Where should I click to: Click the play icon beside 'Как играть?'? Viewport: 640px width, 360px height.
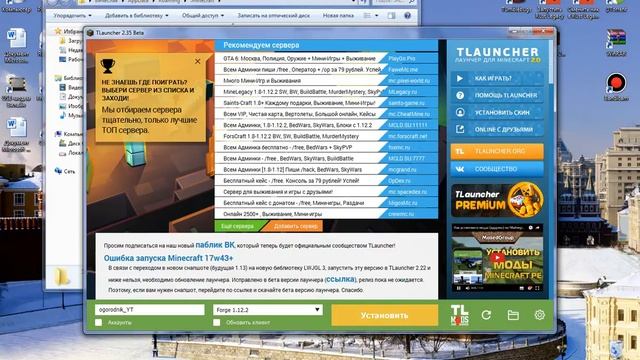pos(460,78)
